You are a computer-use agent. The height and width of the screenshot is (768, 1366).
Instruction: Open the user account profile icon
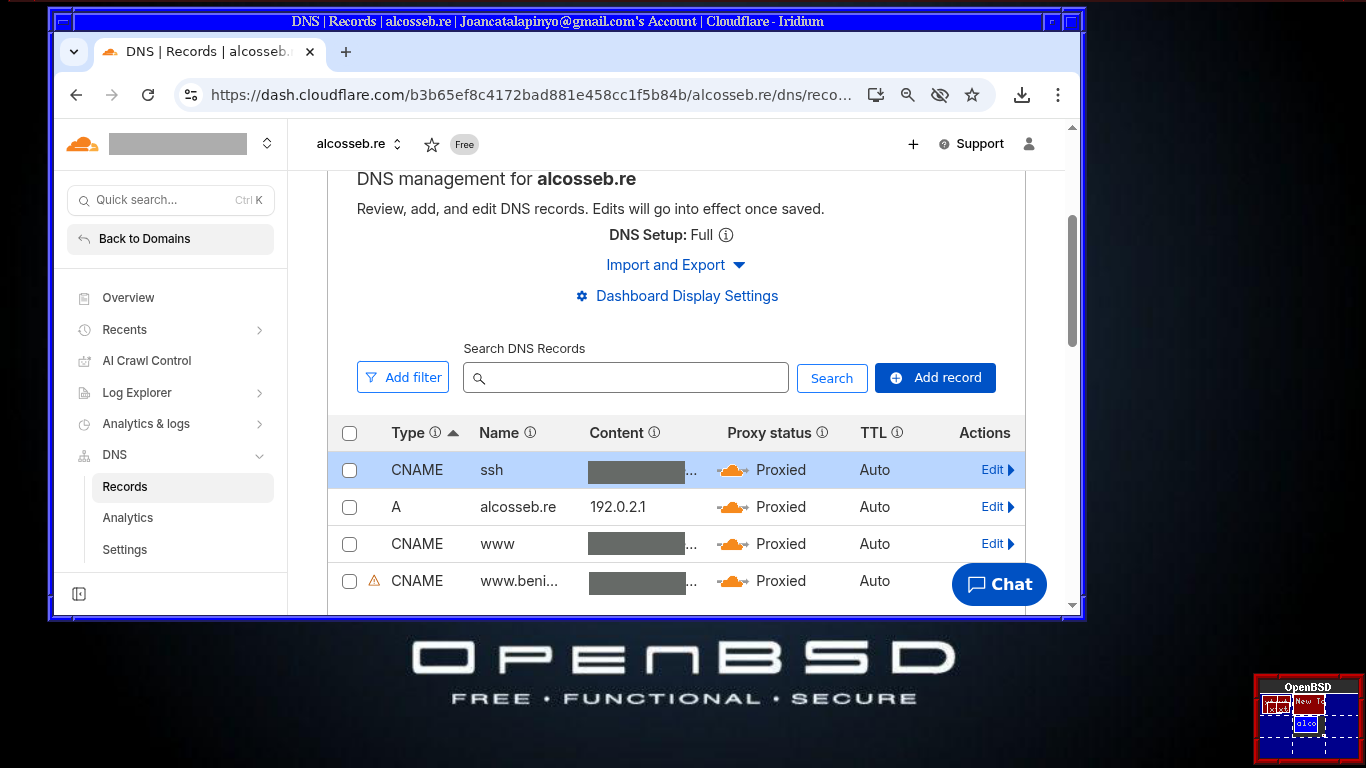tap(1029, 144)
